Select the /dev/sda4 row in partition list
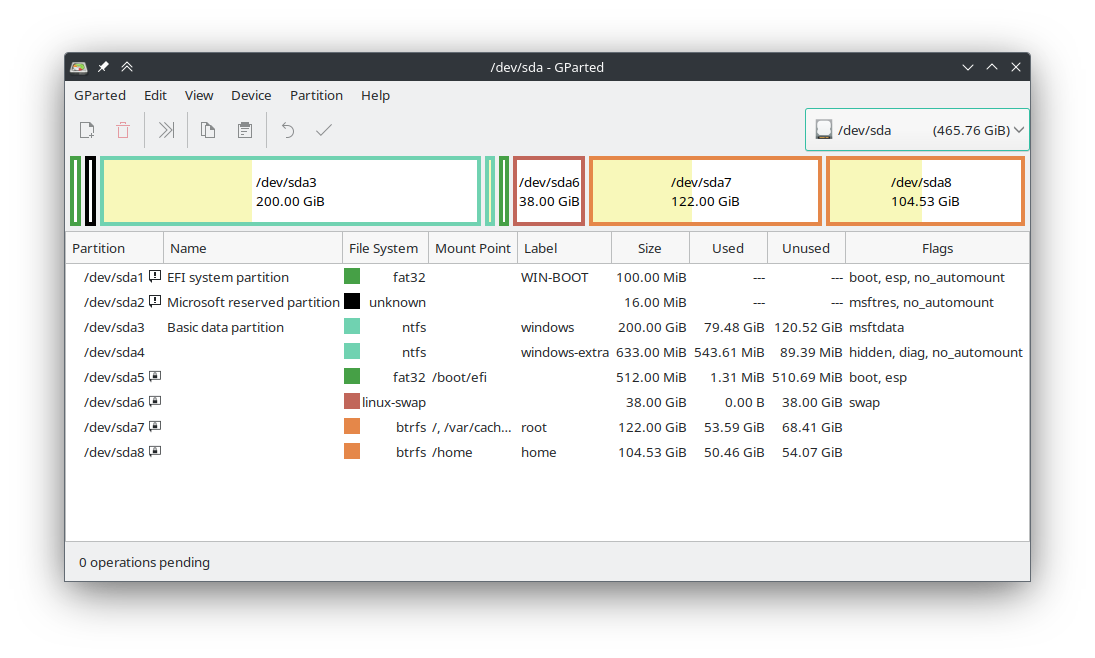Viewport: 1095px width, 658px height. tap(548, 353)
